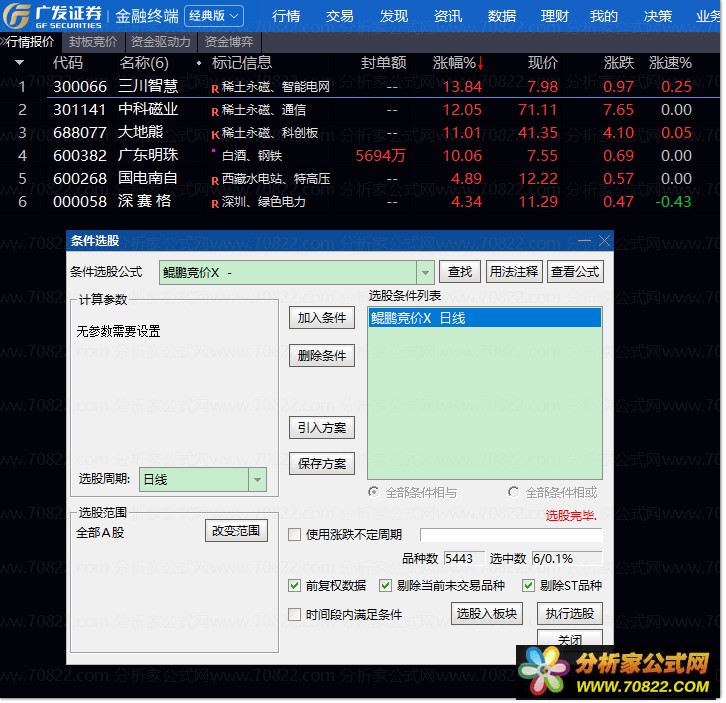Sort by the 涨速% column header
Image resolution: width=726 pixels, height=703 pixels.
670,63
